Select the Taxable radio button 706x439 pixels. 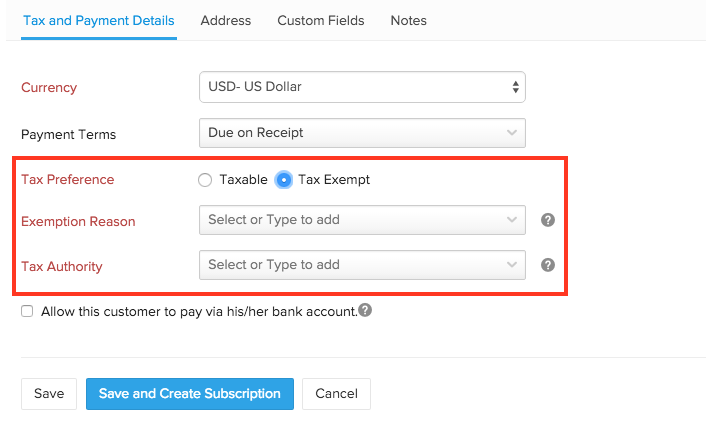click(x=205, y=180)
